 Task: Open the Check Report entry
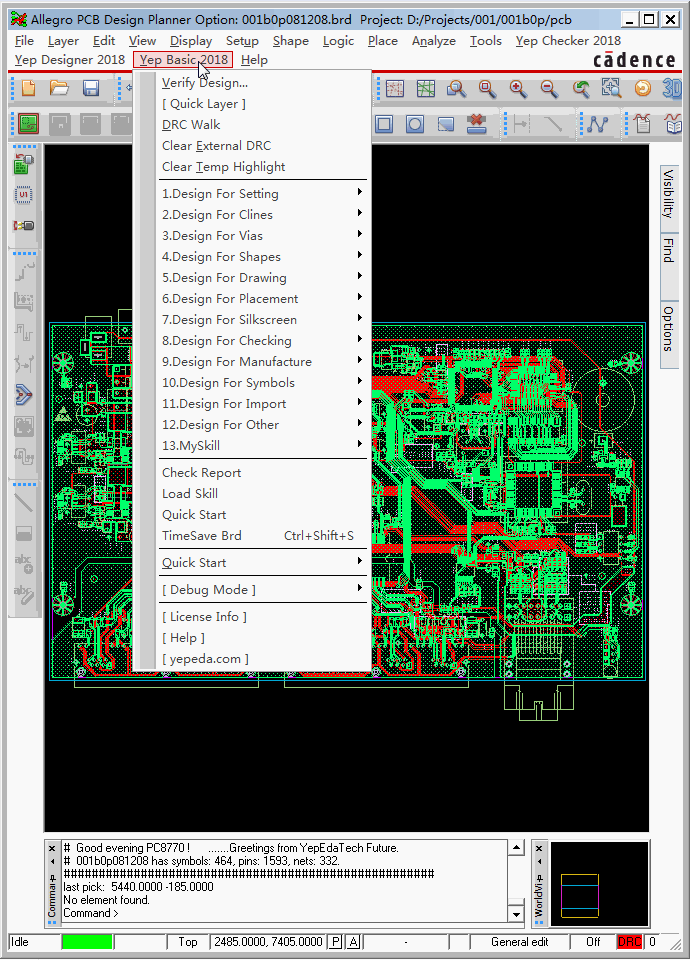coord(262,473)
